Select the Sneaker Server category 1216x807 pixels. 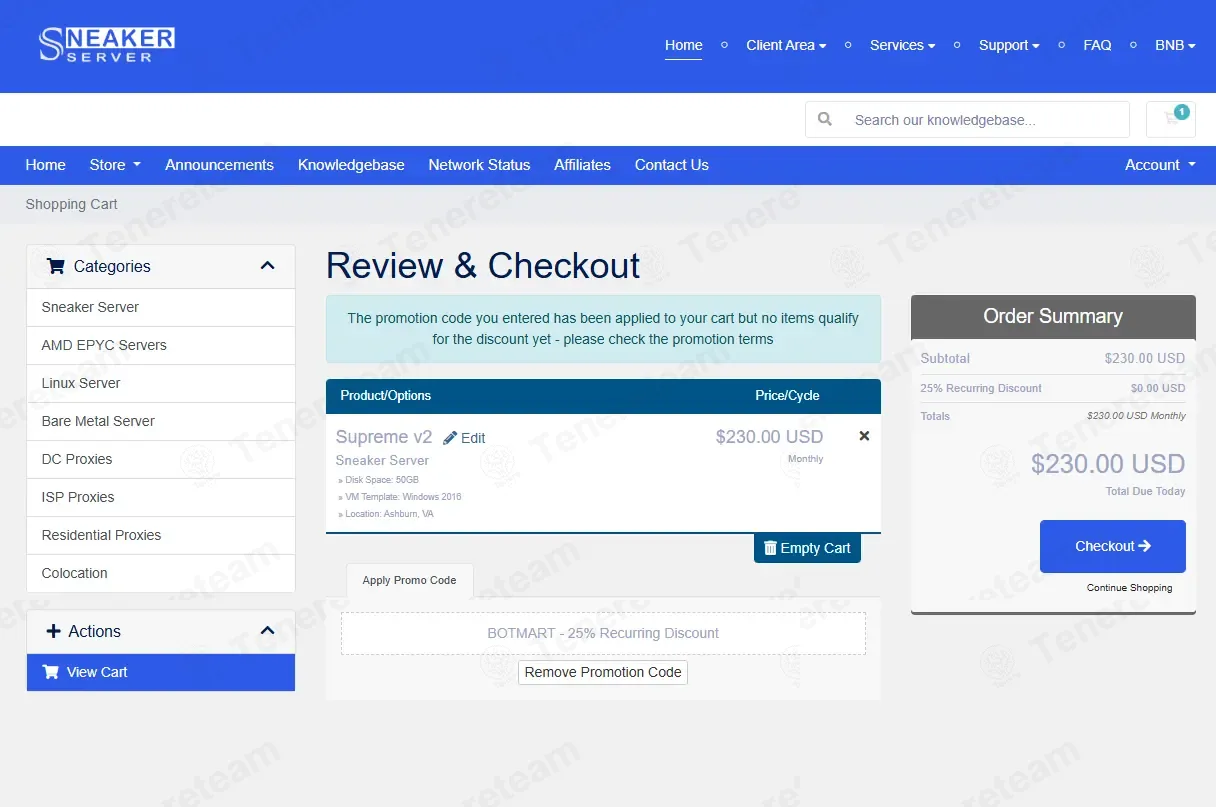[x=161, y=307]
